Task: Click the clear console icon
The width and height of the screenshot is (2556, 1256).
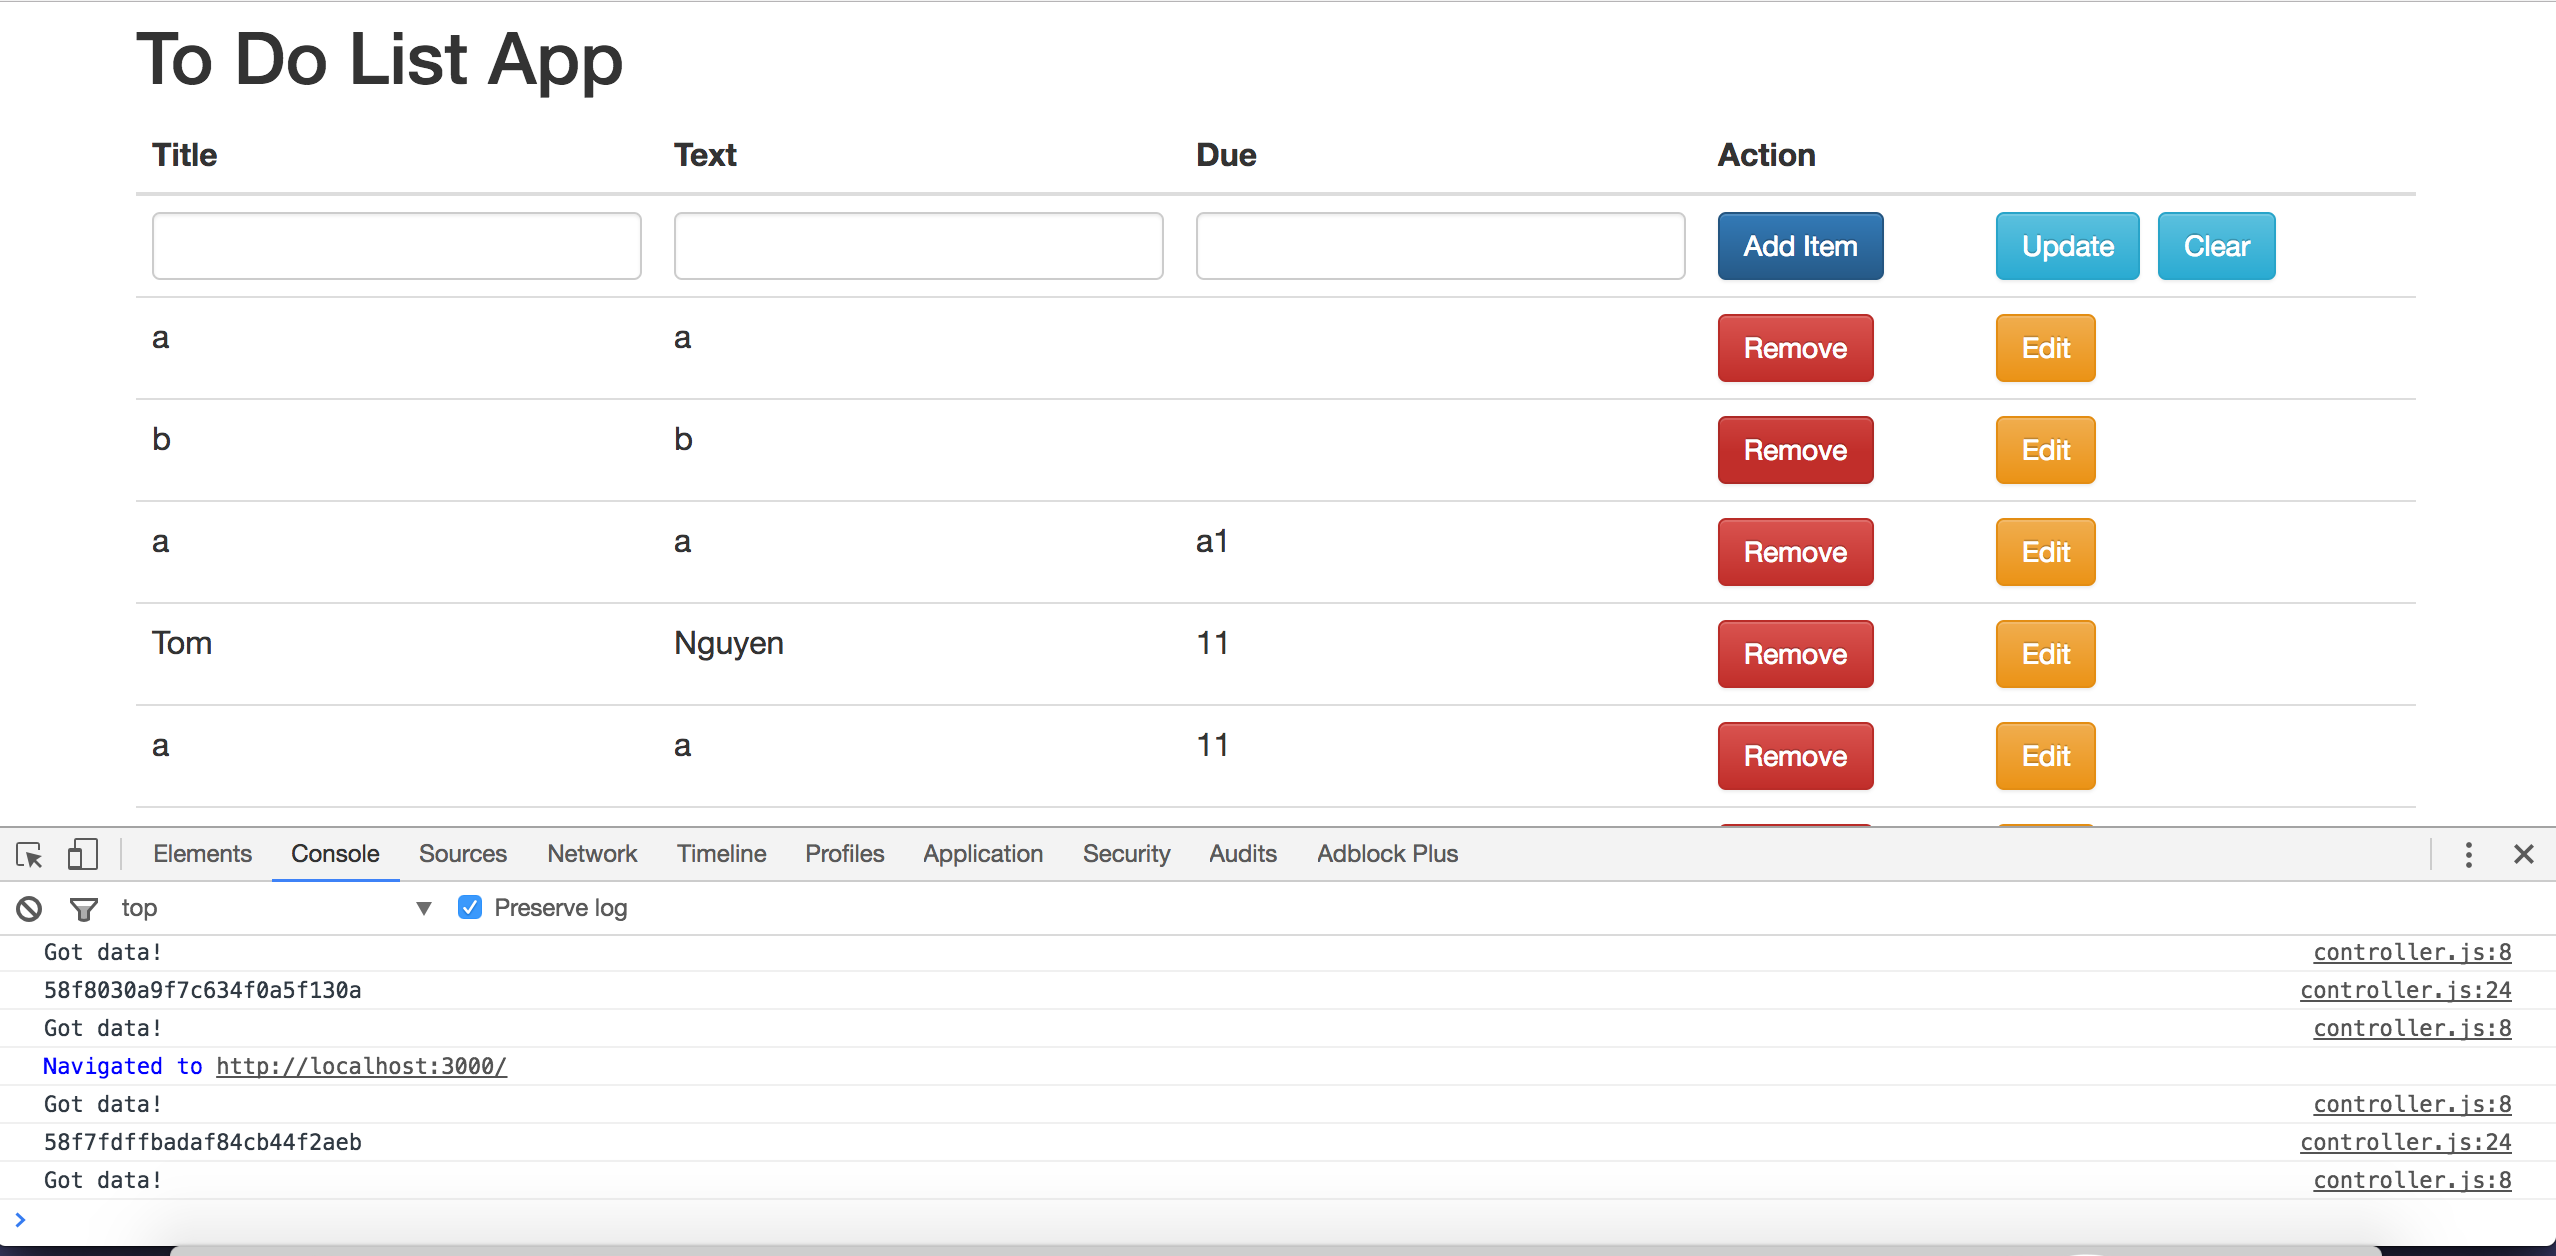Action: tap(29, 908)
